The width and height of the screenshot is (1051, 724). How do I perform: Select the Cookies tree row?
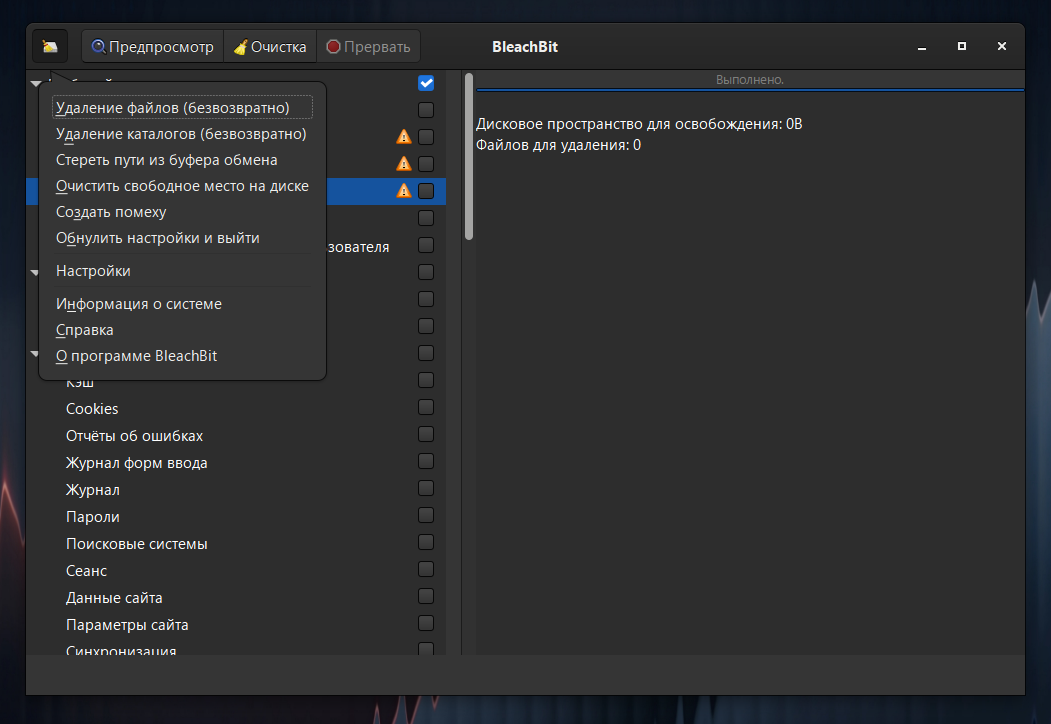click(x=236, y=409)
